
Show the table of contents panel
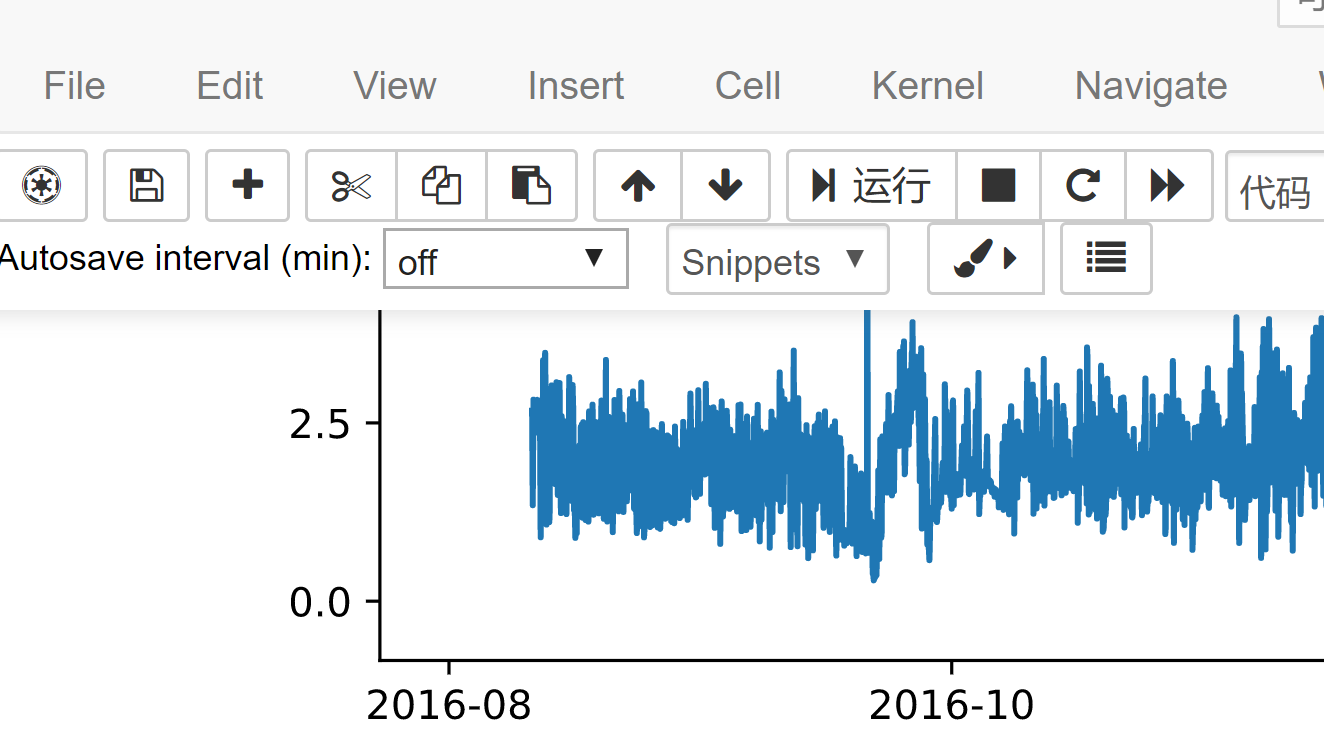(1106, 258)
